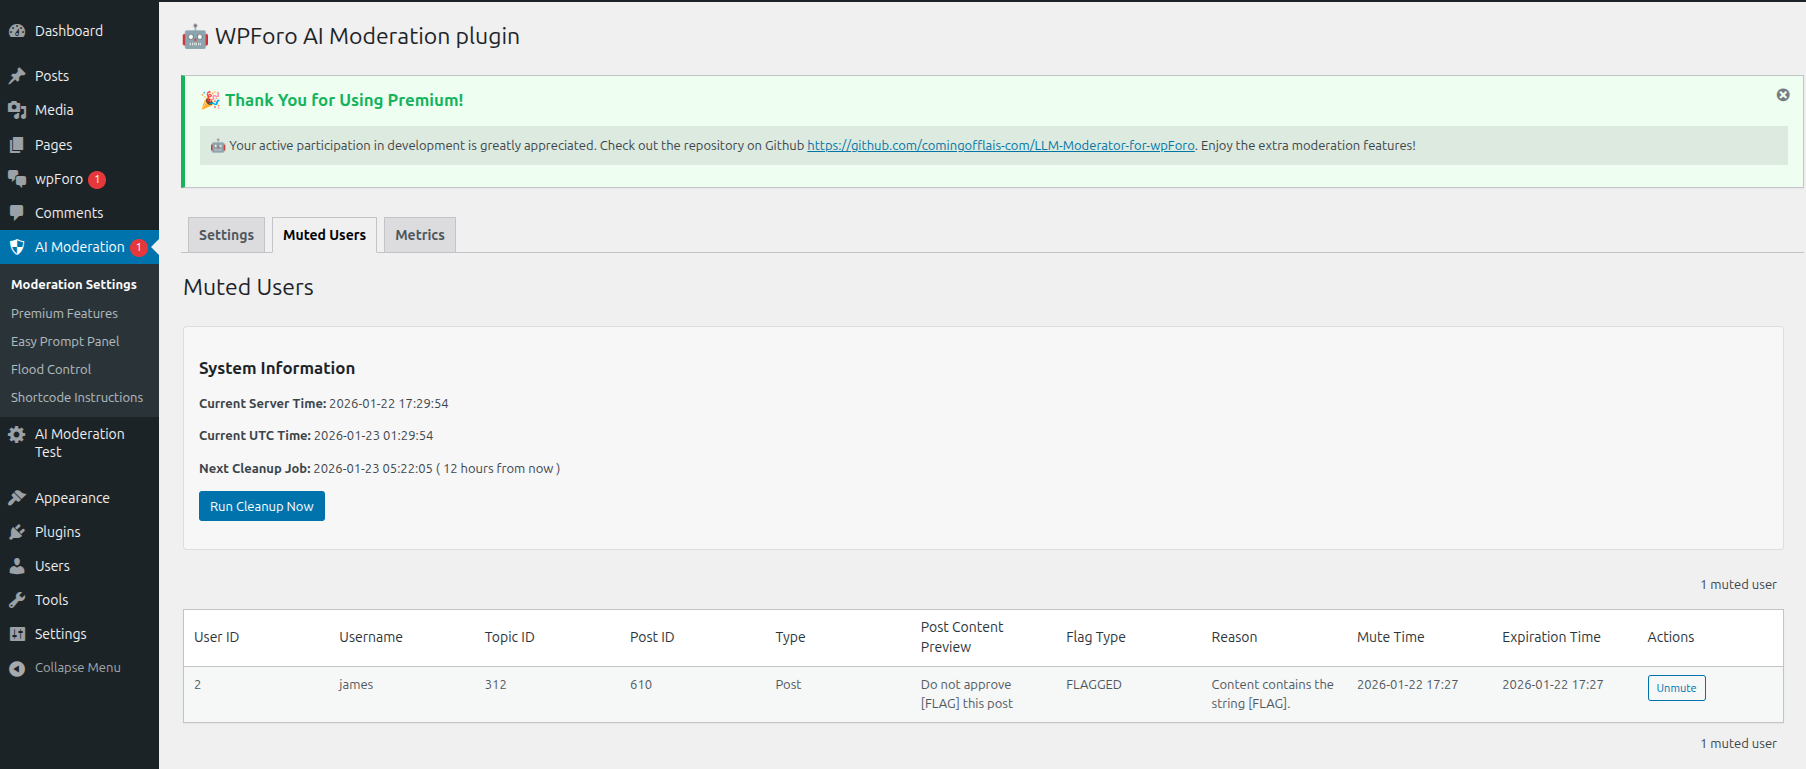Screen dimensions: 1806x769
Task: Click the wpForo forum icon
Action: [x=17, y=179]
